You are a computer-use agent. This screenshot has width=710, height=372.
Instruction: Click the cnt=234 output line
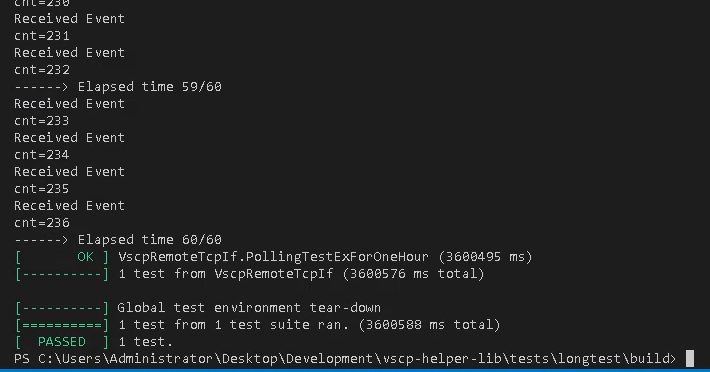click(42, 155)
